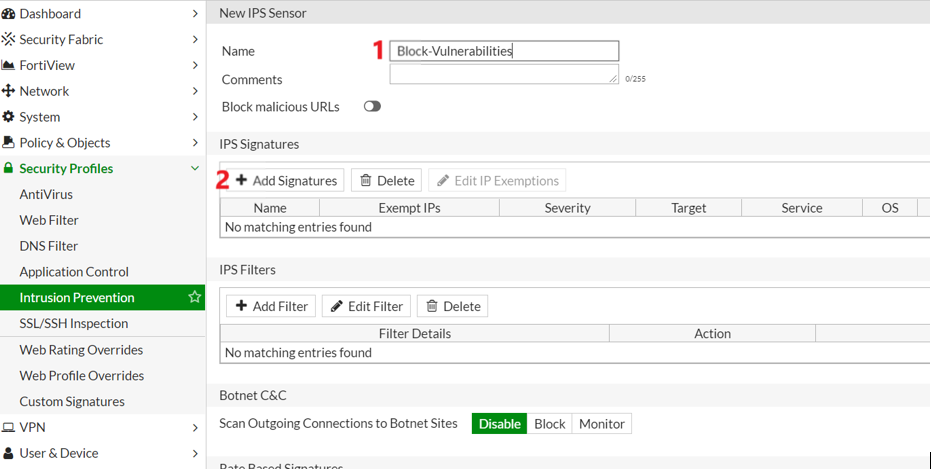Click the favorite star beside Intrusion Prevention
The height and width of the screenshot is (469, 932).
pos(194,297)
